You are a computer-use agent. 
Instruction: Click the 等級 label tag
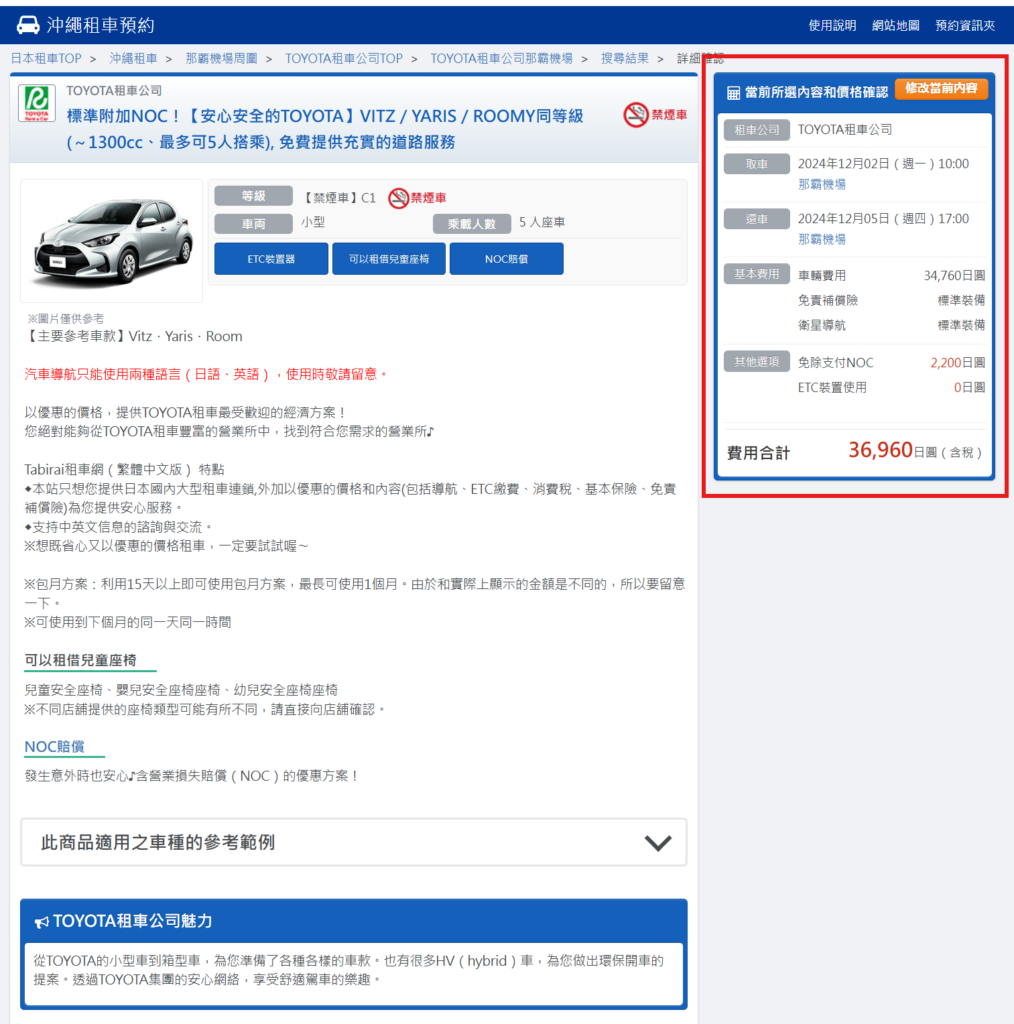[x=253, y=196]
